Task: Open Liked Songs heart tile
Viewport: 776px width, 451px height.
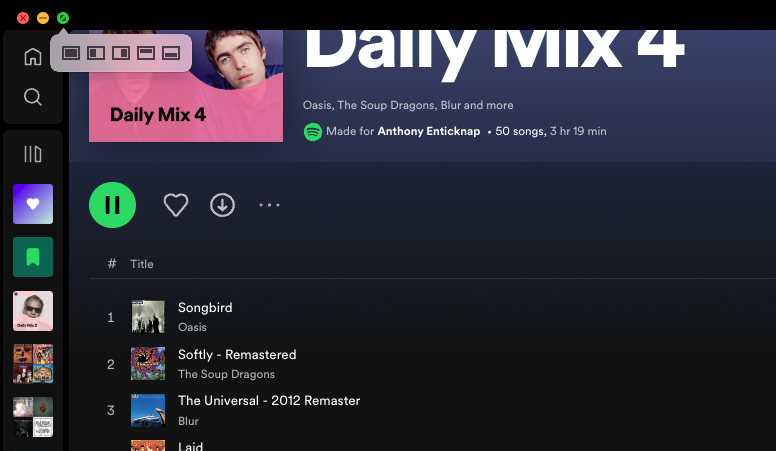Action: point(33,204)
